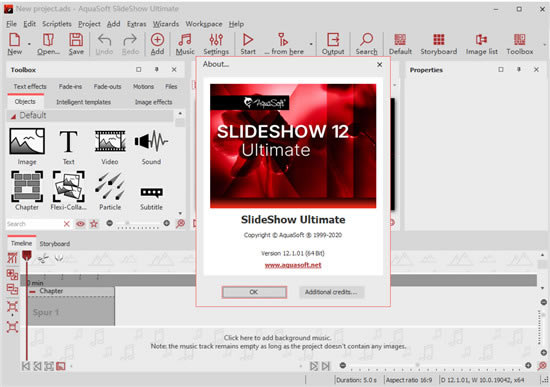Screen dimensions: 550x387
Task: Select the Subtitle object icon
Action: click(x=151, y=198)
